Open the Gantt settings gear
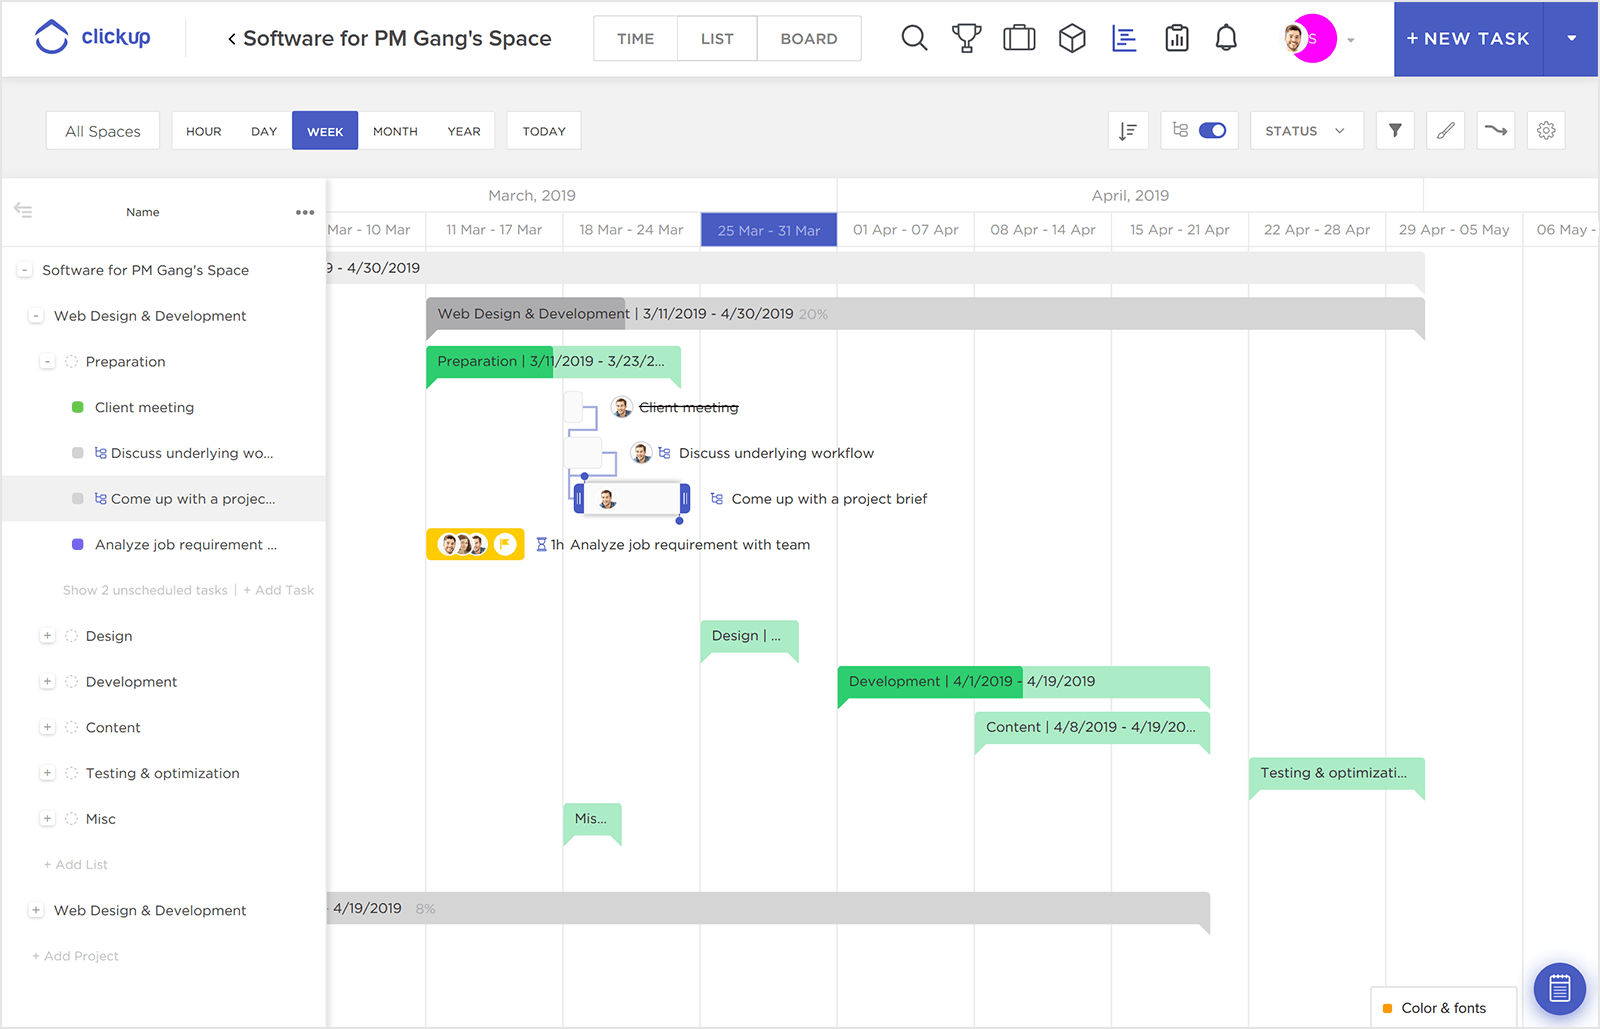This screenshot has height=1029, width=1600. point(1546,130)
